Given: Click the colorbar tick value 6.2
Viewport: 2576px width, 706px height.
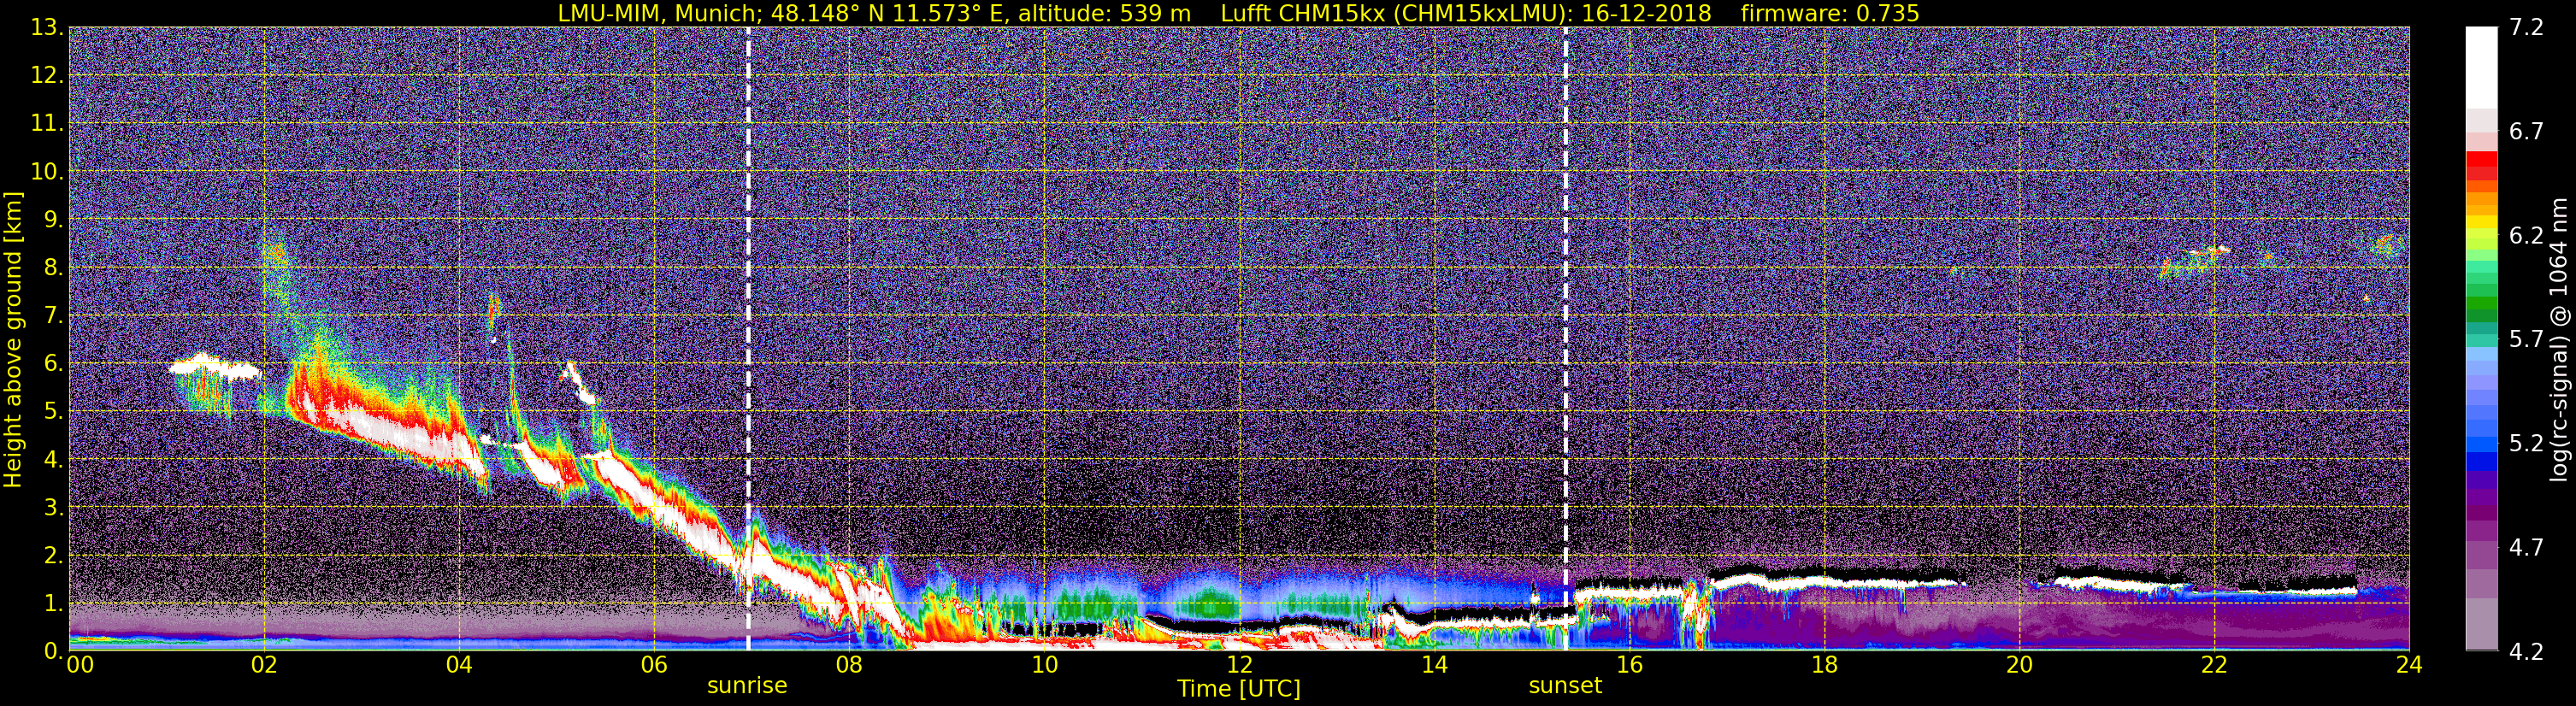Looking at the screenshot, I should coord(2526,236).
